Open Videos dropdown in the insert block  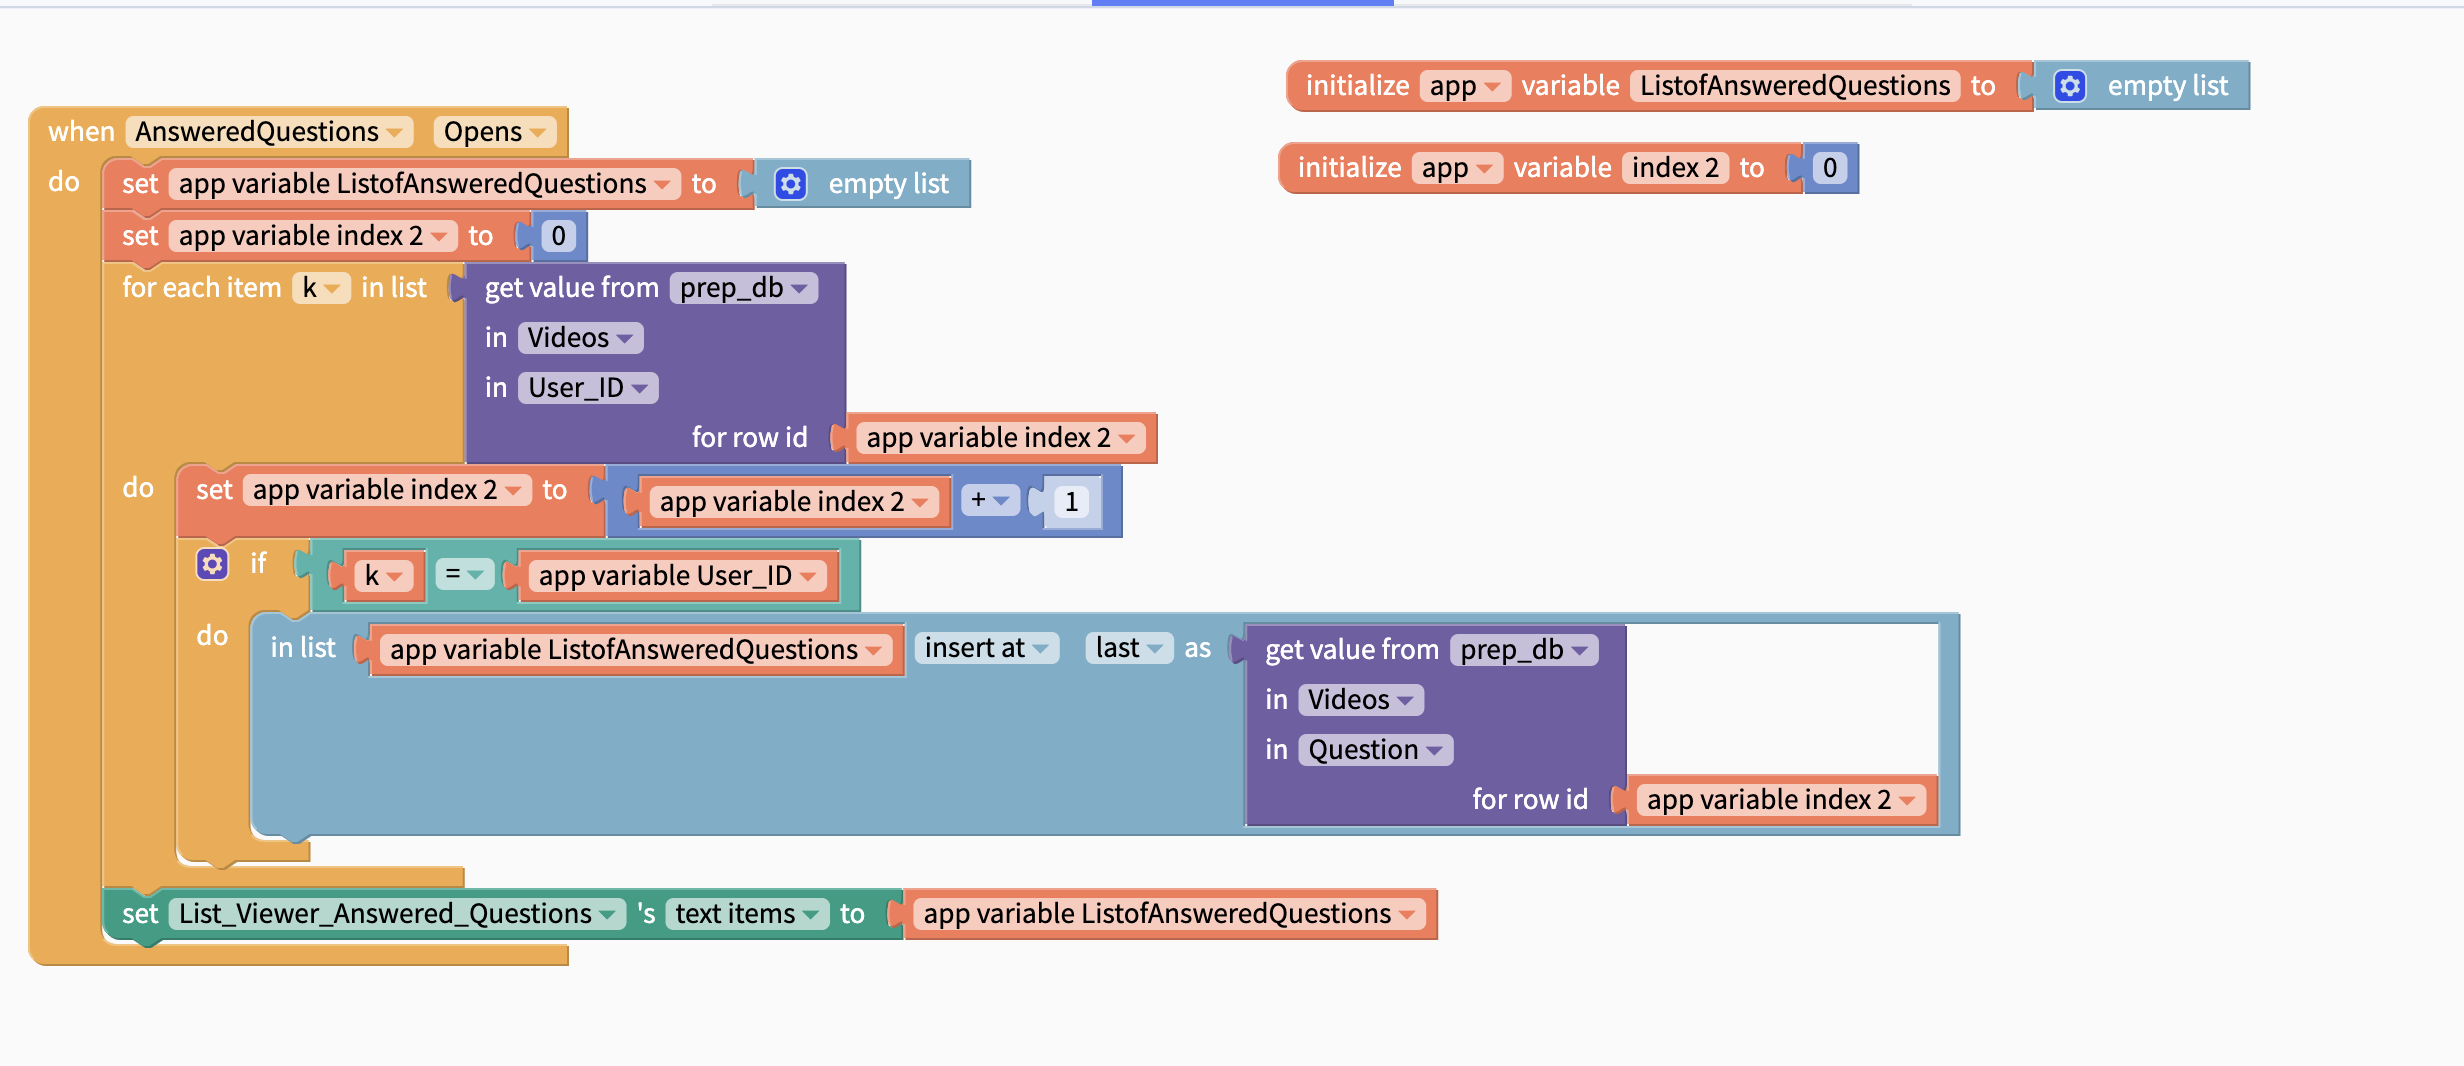tap(1361, 700)
